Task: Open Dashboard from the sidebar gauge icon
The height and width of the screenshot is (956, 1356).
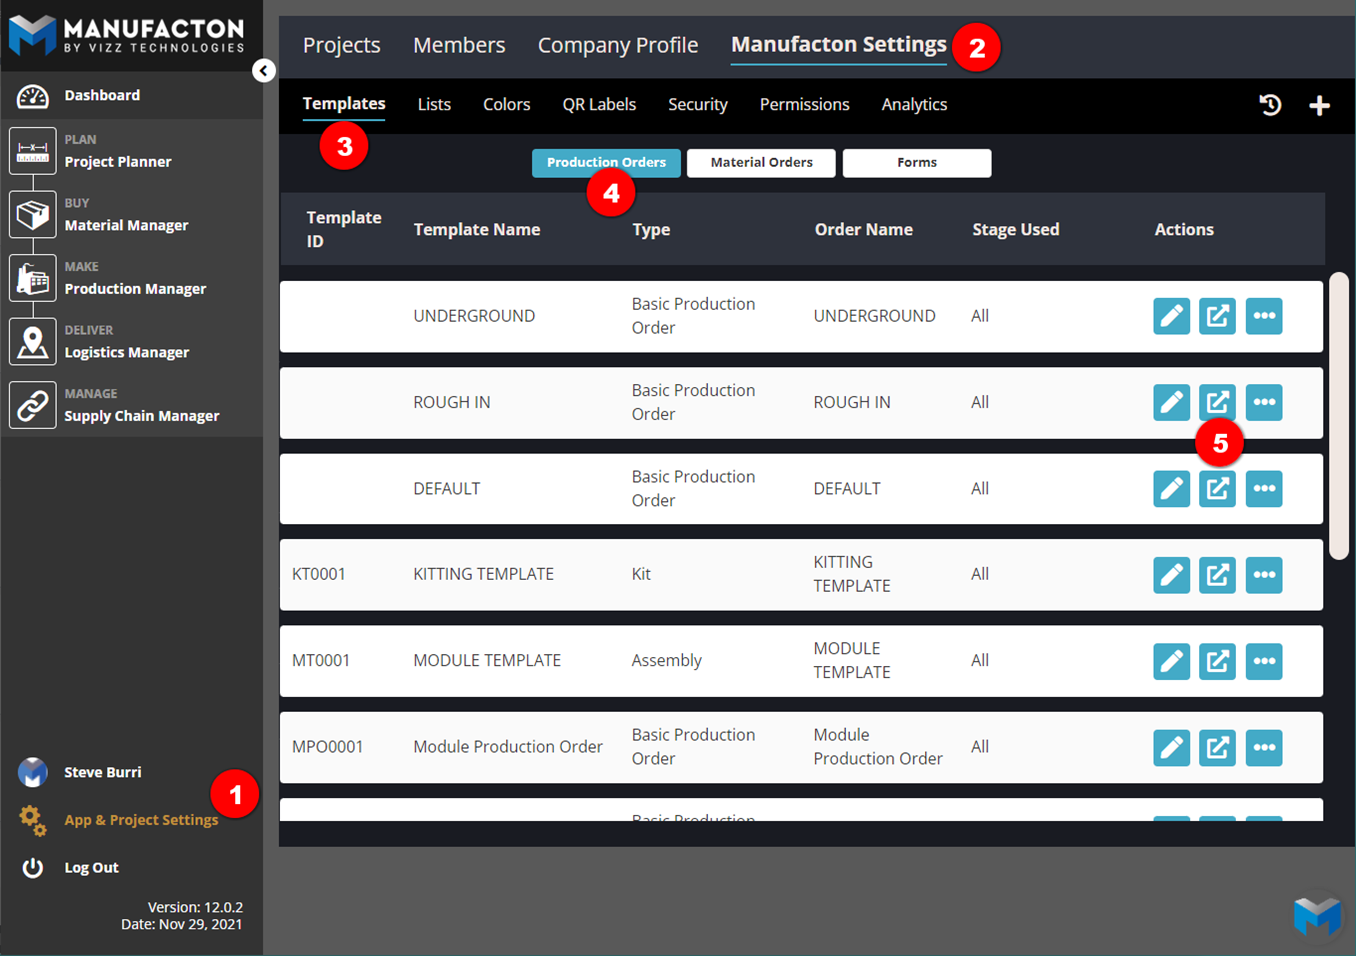Action: (33, 96)
